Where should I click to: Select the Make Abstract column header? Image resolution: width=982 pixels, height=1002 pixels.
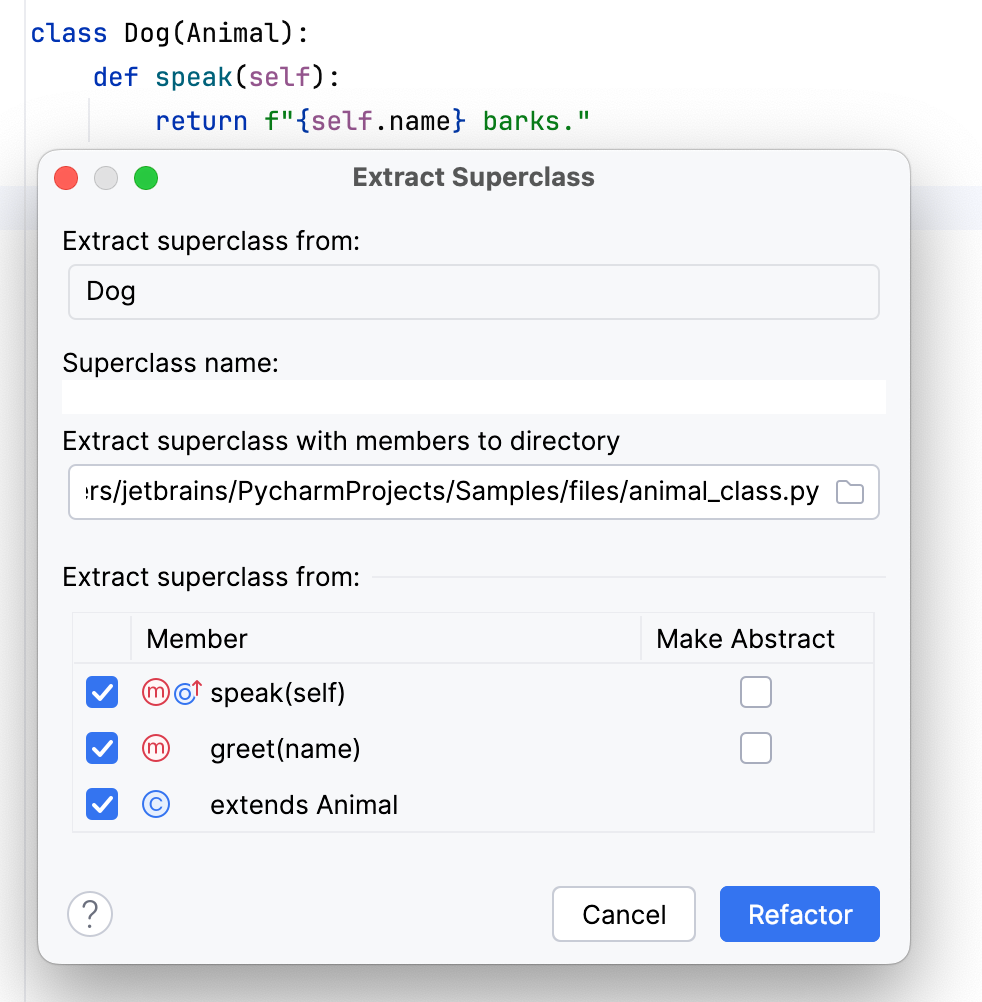tap(744, 638)
